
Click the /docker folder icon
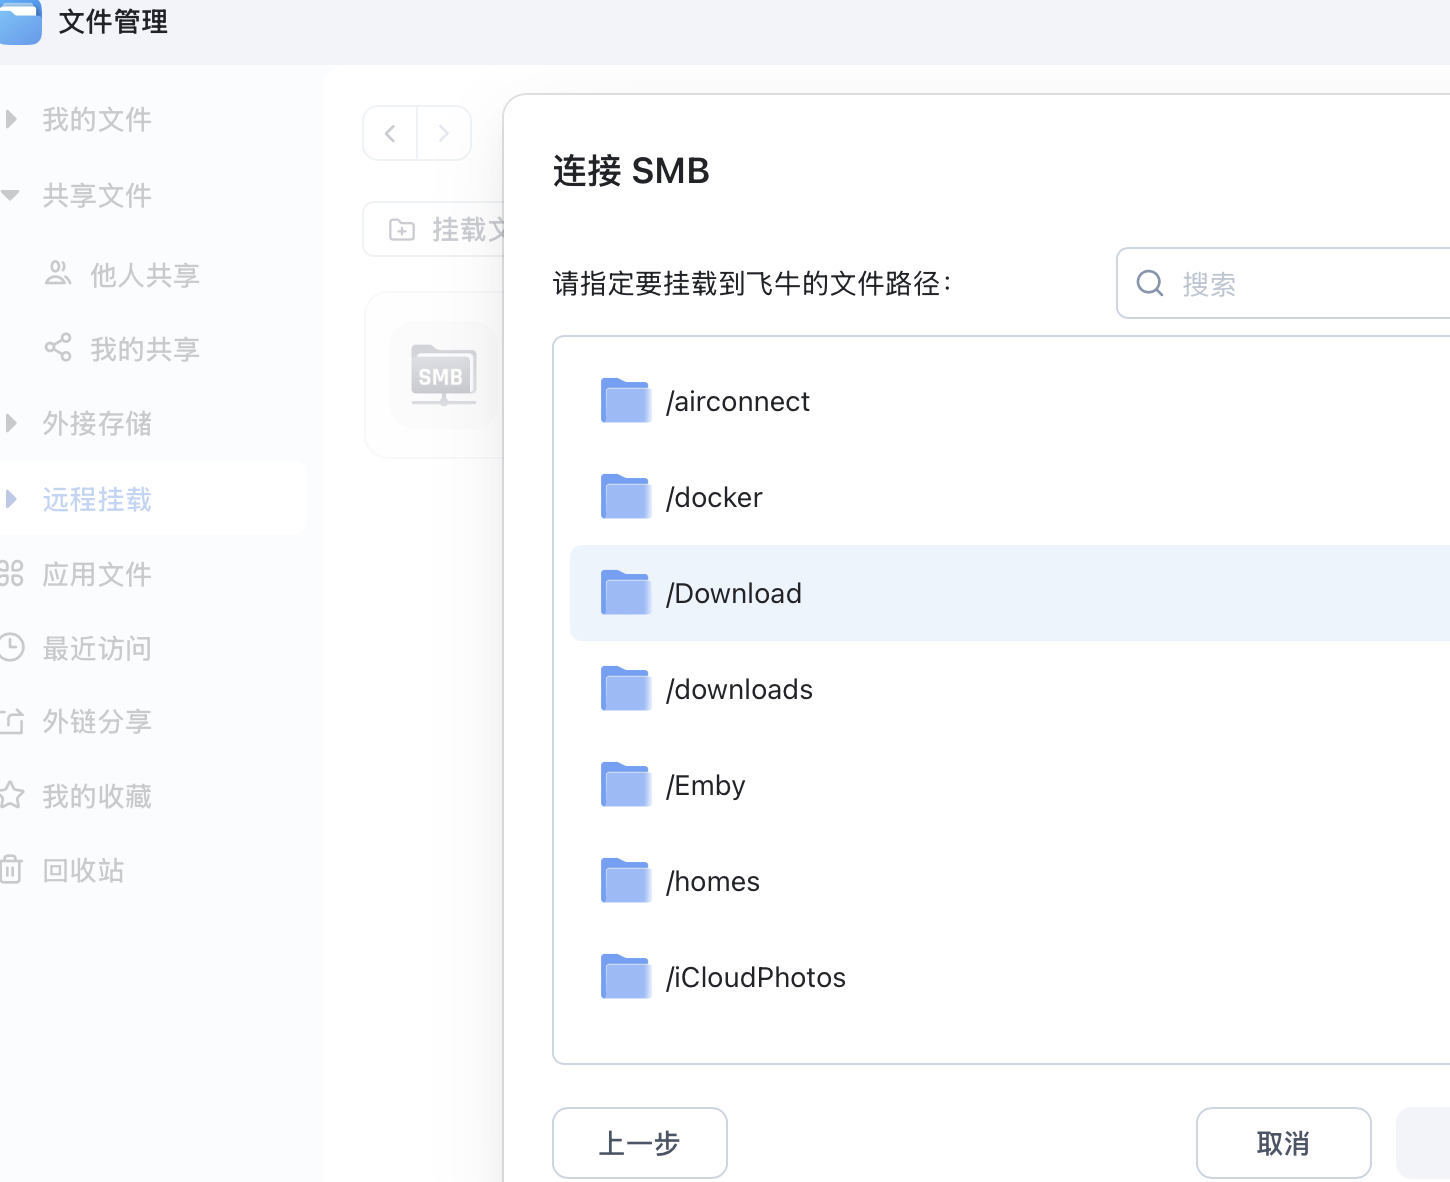click(x=626, y=496)
